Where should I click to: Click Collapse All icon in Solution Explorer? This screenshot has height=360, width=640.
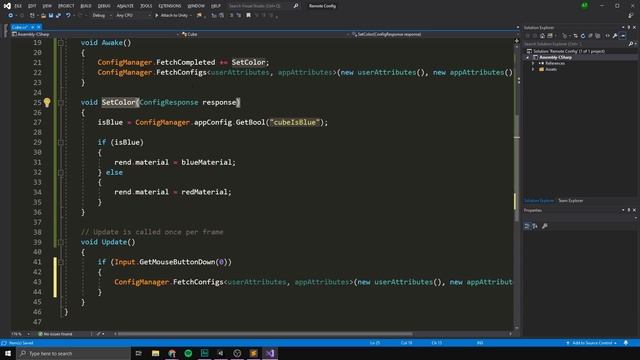590,36
